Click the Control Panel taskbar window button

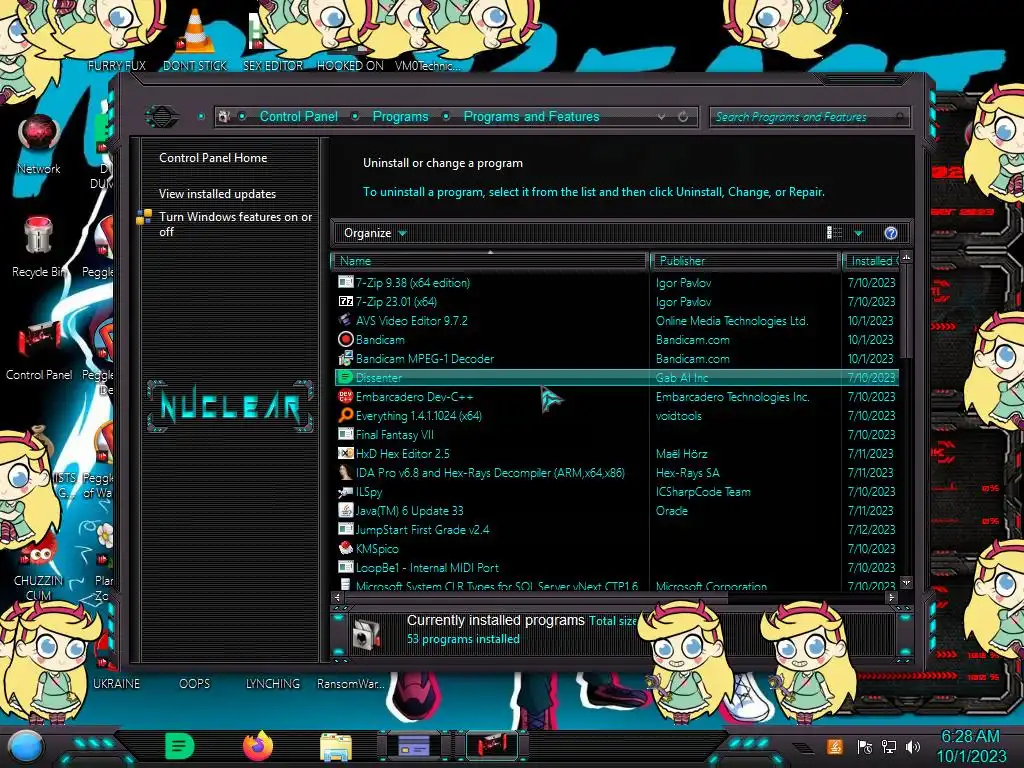tap(492, 746)
